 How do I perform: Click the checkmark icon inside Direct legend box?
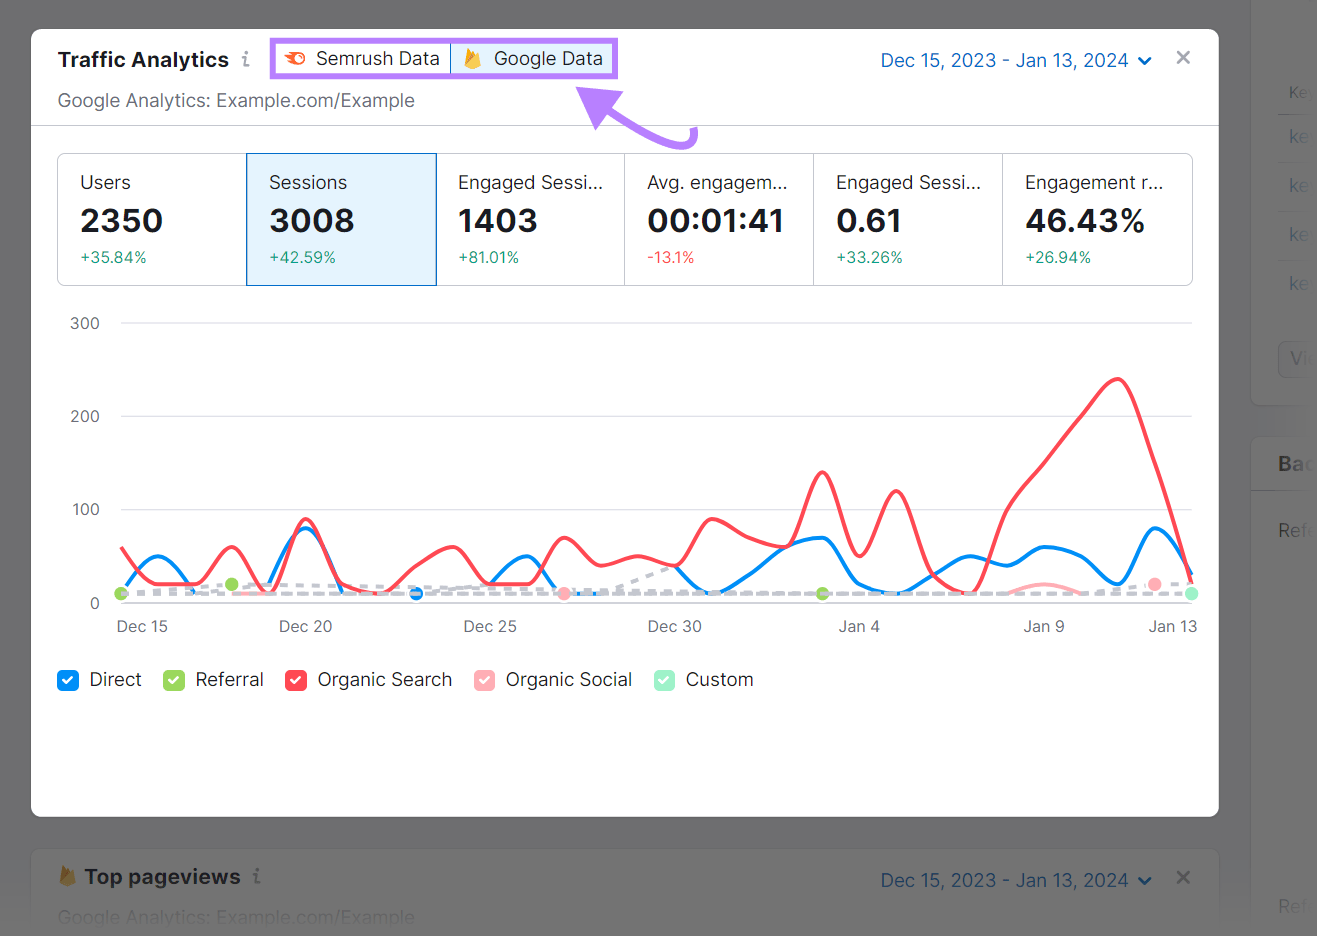coord(67,680)
